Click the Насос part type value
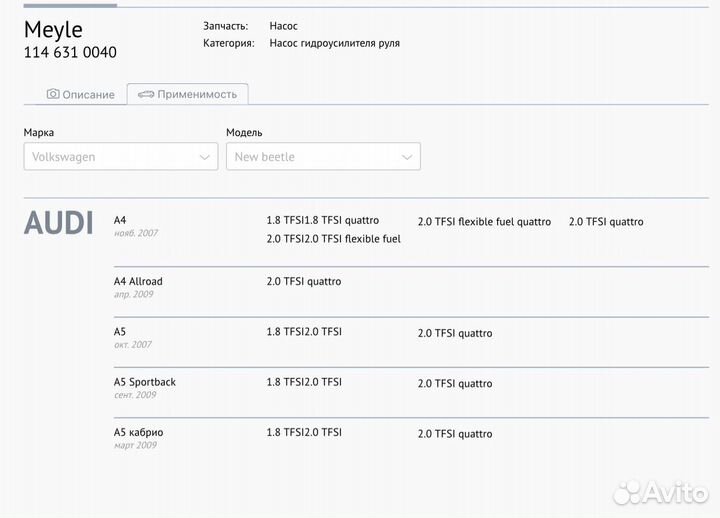The width and height of the screenshot is (720, 518). click(283, 25)
